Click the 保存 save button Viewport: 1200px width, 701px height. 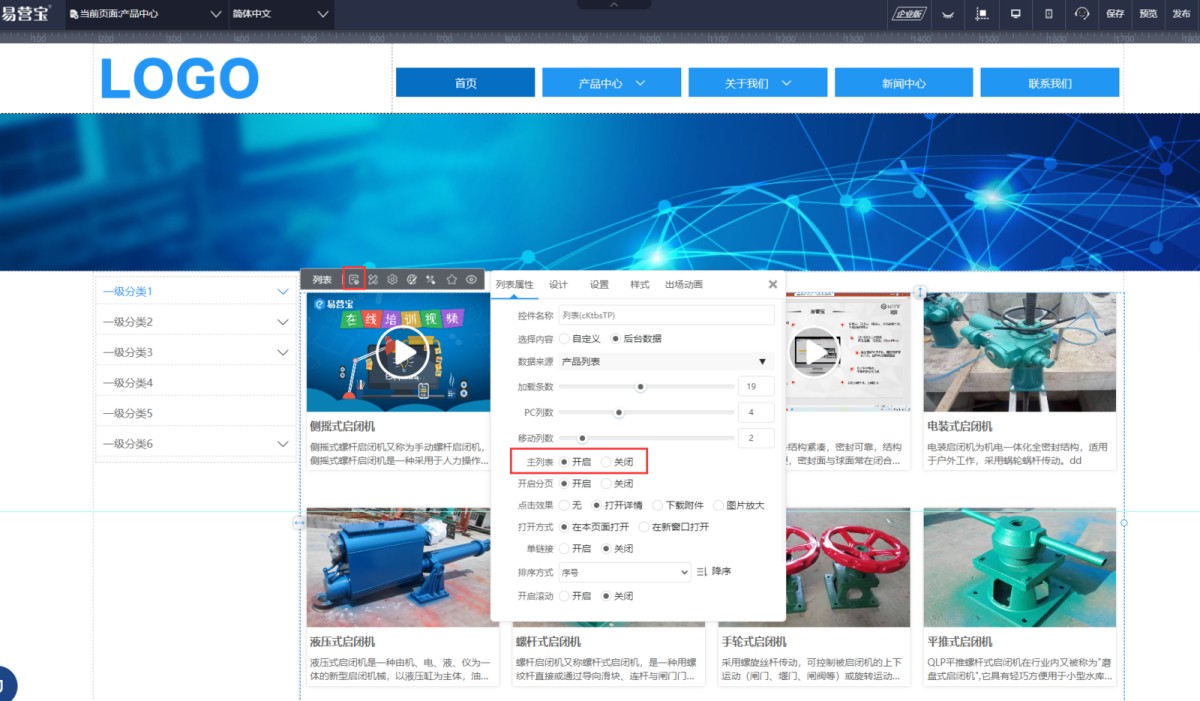[1115, 14]
